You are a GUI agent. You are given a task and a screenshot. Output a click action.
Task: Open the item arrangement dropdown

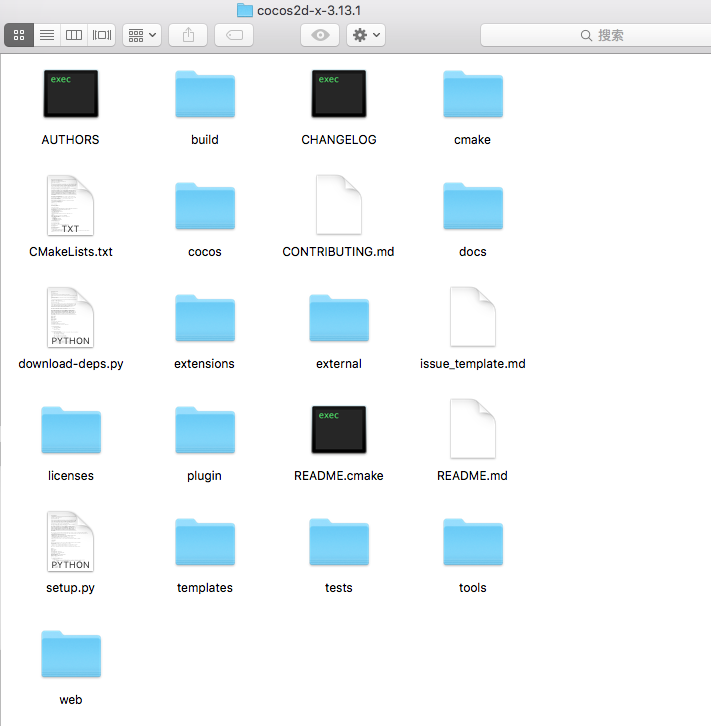[x=142, y=35]
